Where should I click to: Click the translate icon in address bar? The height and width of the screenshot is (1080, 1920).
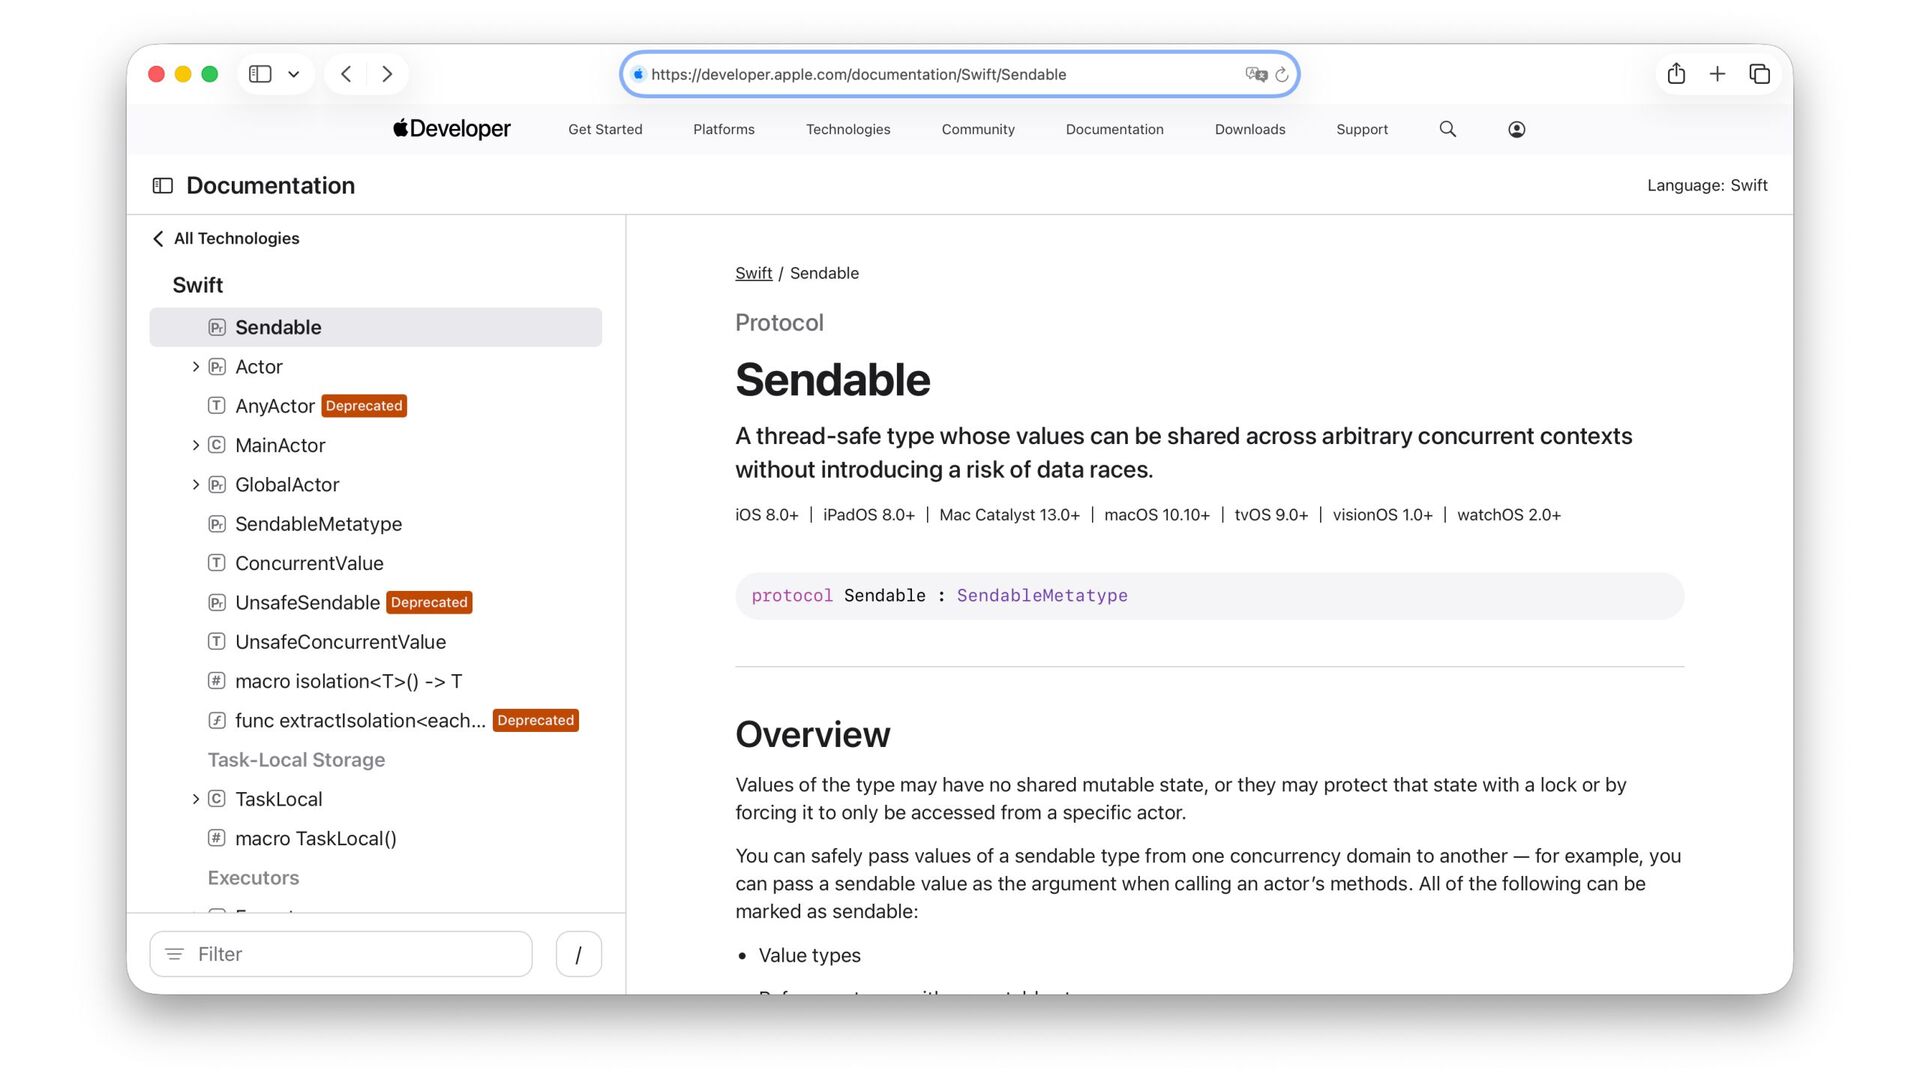coord(1255,74)
